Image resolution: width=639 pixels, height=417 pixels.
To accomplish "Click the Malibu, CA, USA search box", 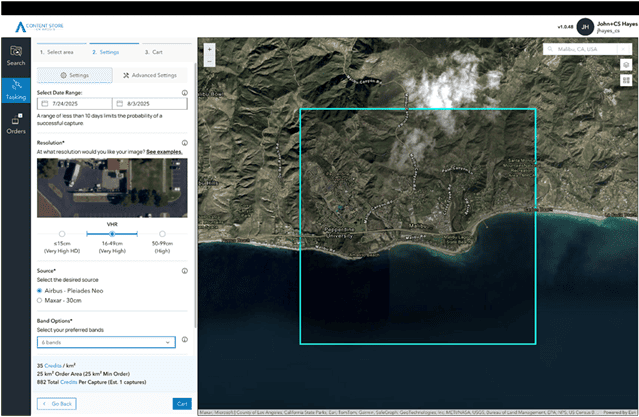I will click(x=582, y=49).
